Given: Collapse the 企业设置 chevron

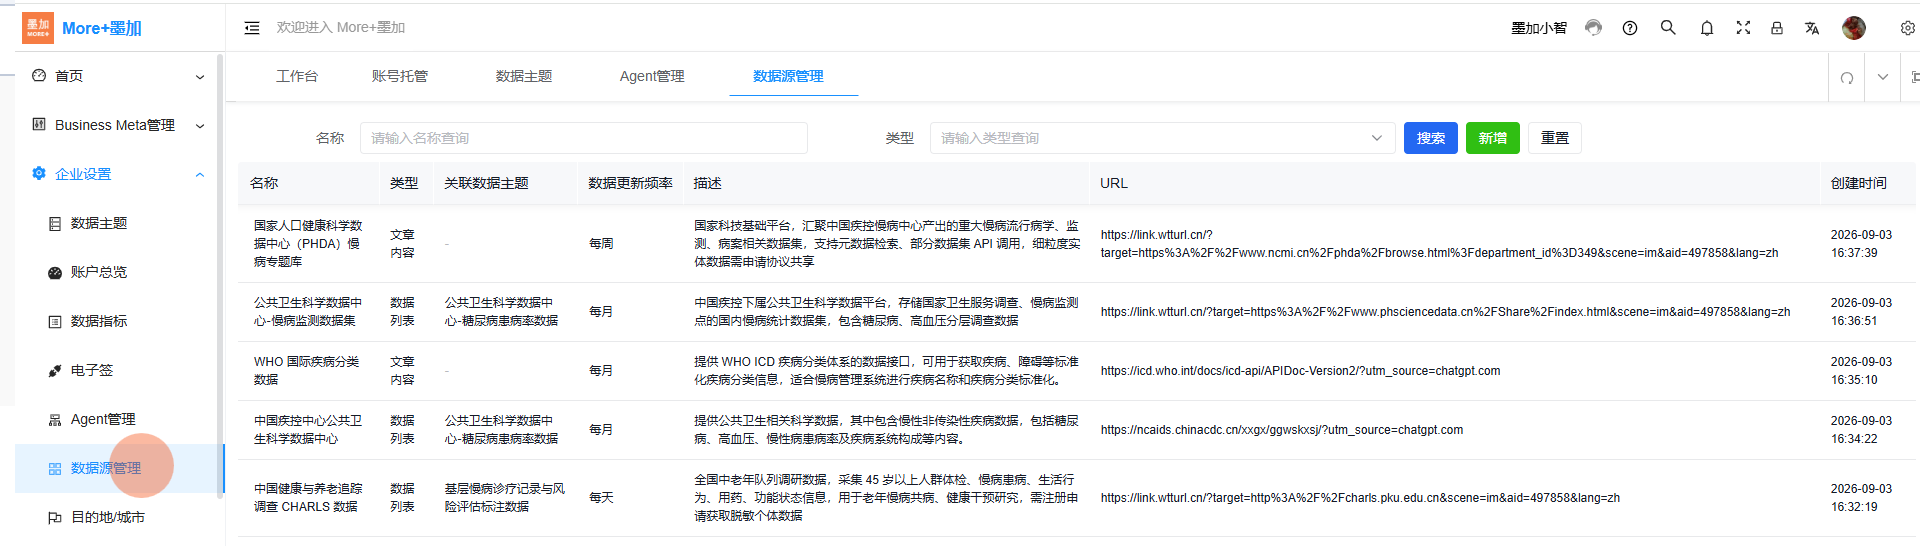Looking at the screenshot, I should (200, 175).
